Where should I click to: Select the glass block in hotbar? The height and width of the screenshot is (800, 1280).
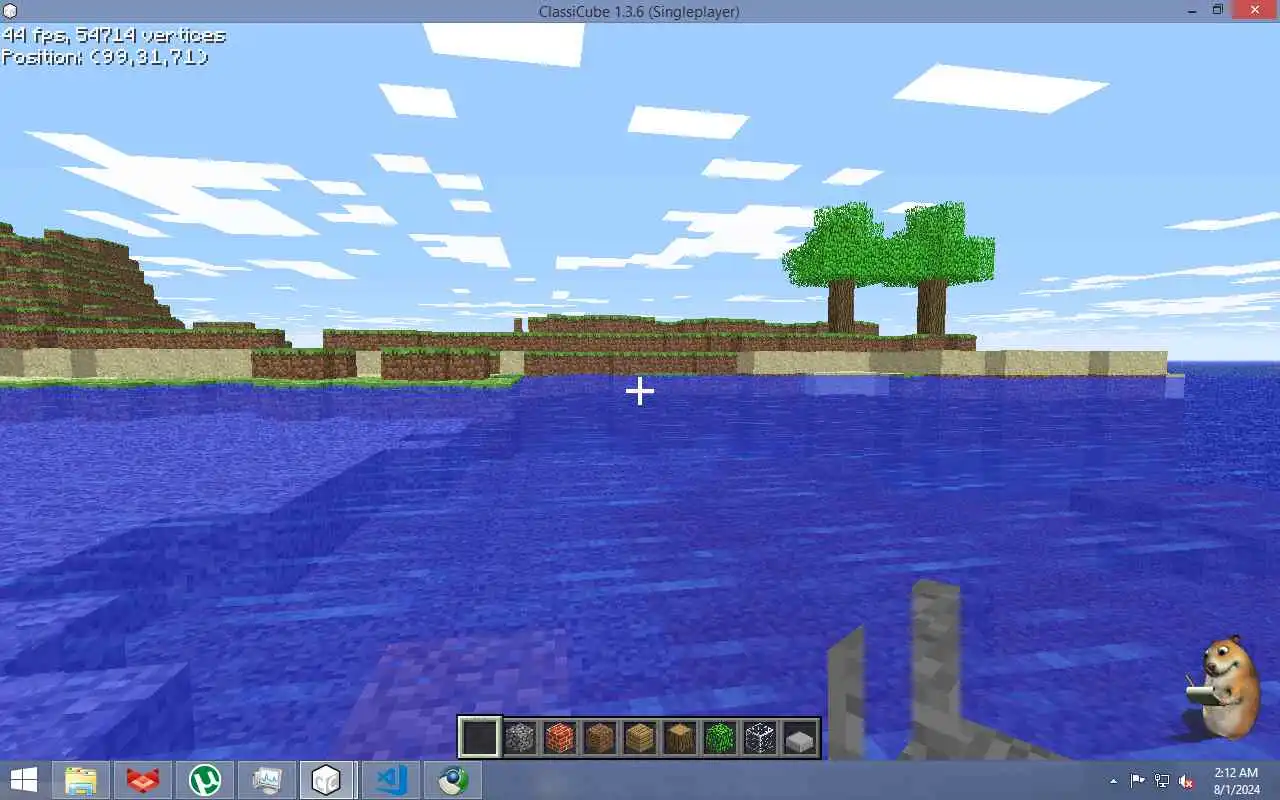[x=760, y=739]
